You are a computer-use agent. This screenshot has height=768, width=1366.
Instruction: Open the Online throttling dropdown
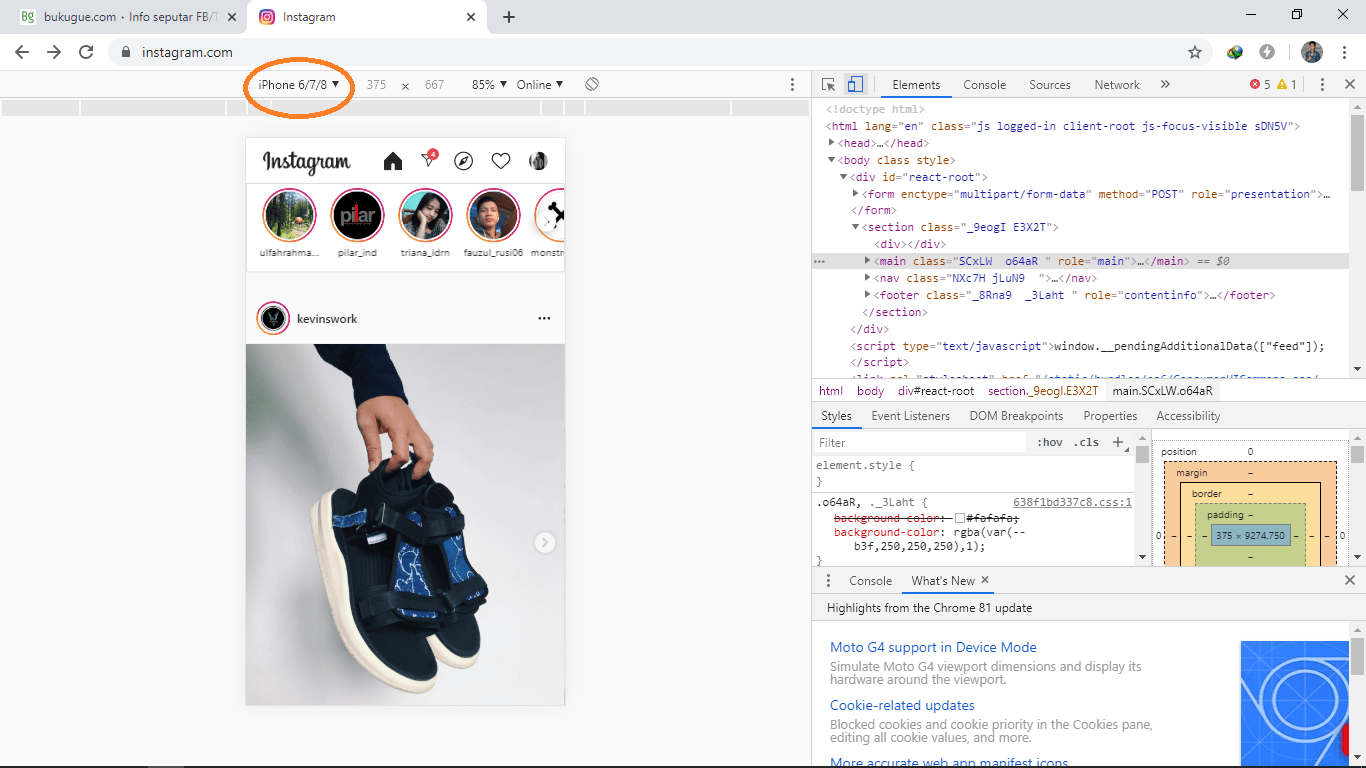pyautogui.click(x=540, y=85)
